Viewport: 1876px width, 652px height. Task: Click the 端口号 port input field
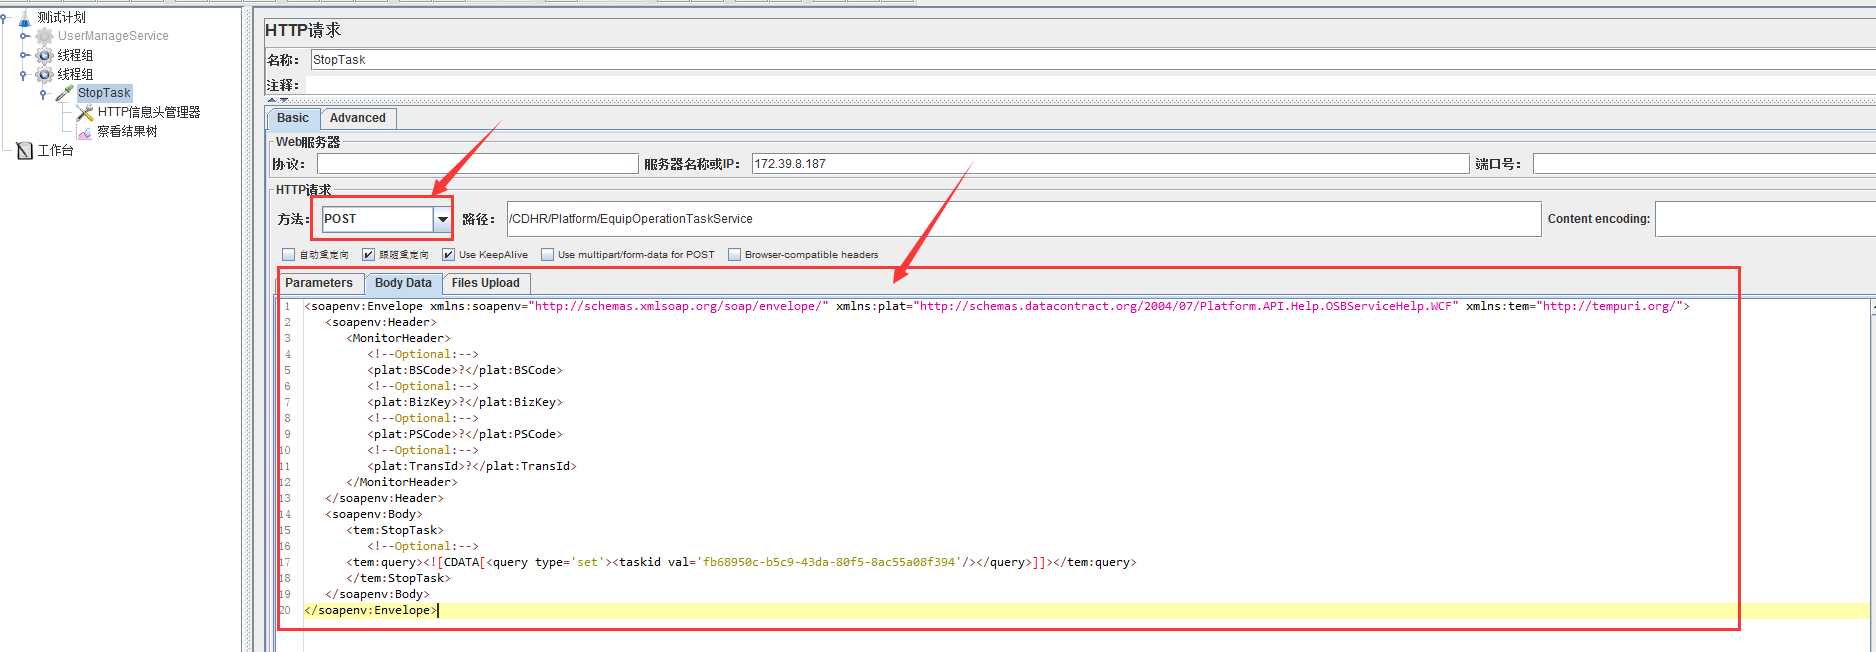[1704, 164]
